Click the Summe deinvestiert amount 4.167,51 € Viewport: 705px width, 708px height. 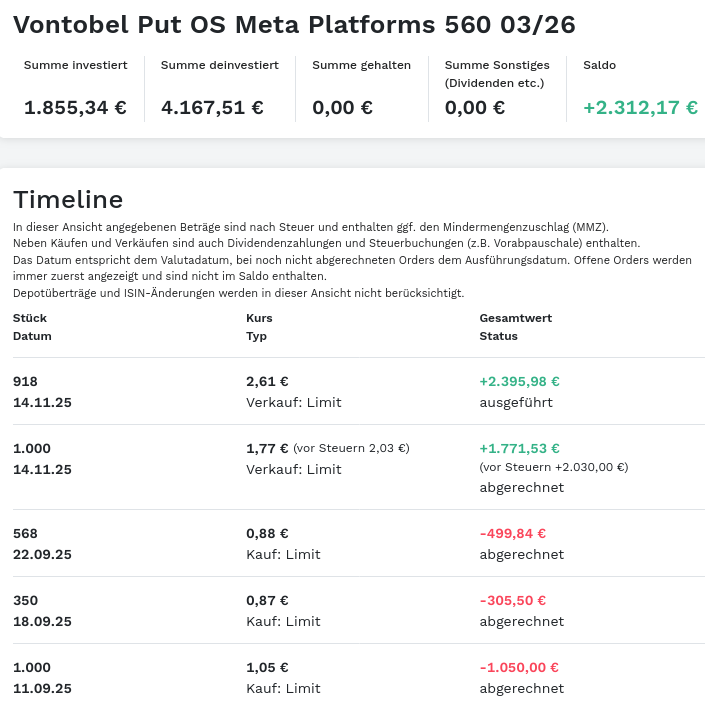(x=212, y=107)
